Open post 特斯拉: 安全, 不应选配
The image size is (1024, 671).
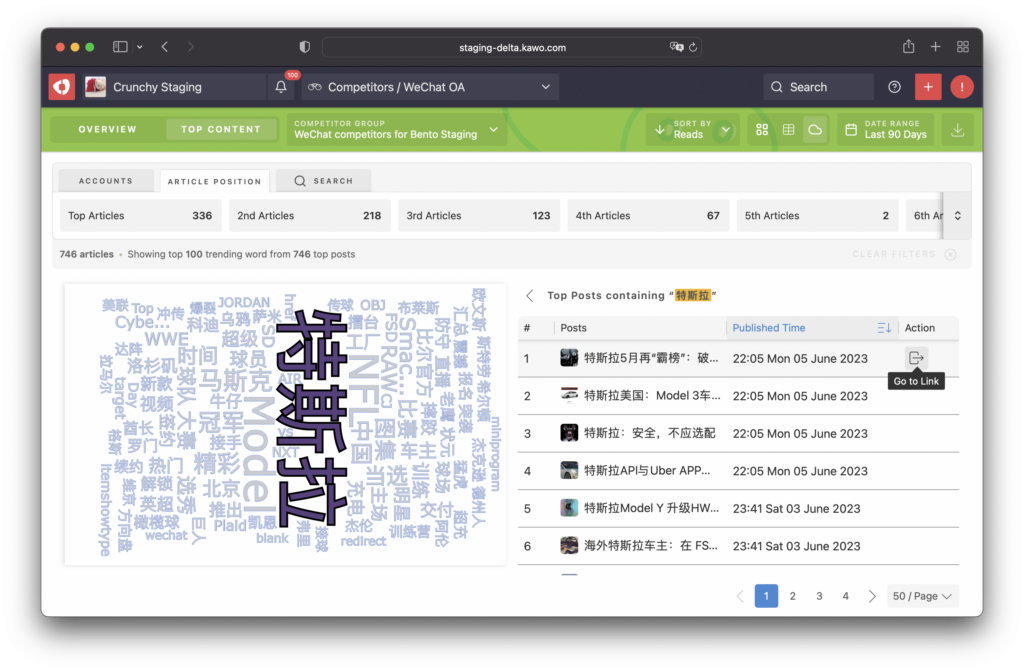(x=650, y=433)
